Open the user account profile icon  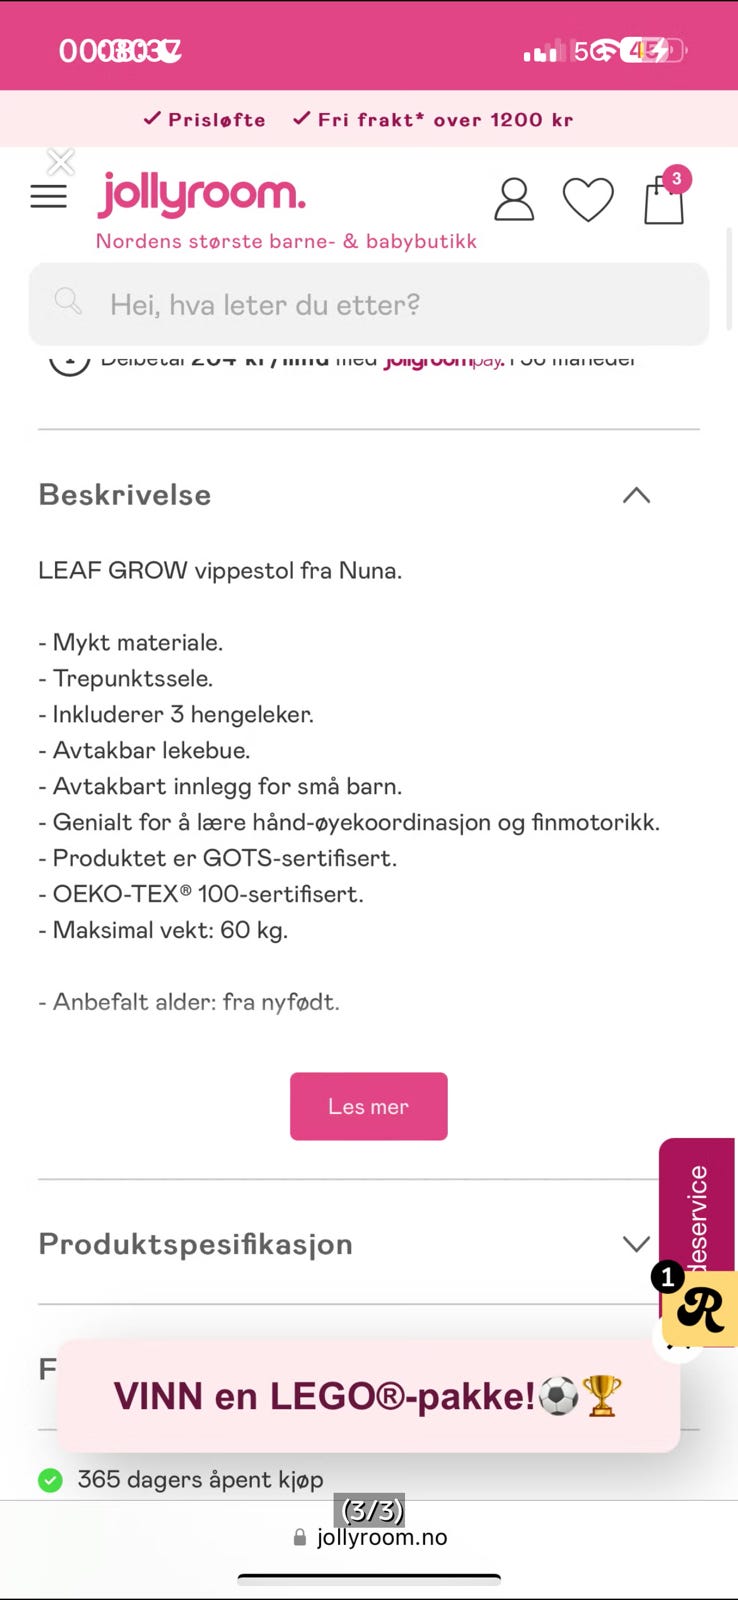pos(514,199)
